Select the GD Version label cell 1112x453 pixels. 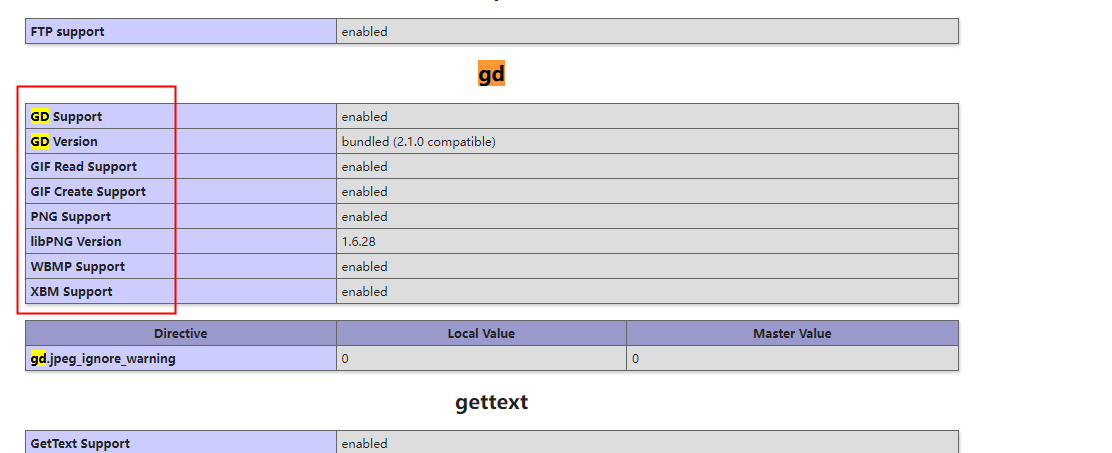[64, 142]
